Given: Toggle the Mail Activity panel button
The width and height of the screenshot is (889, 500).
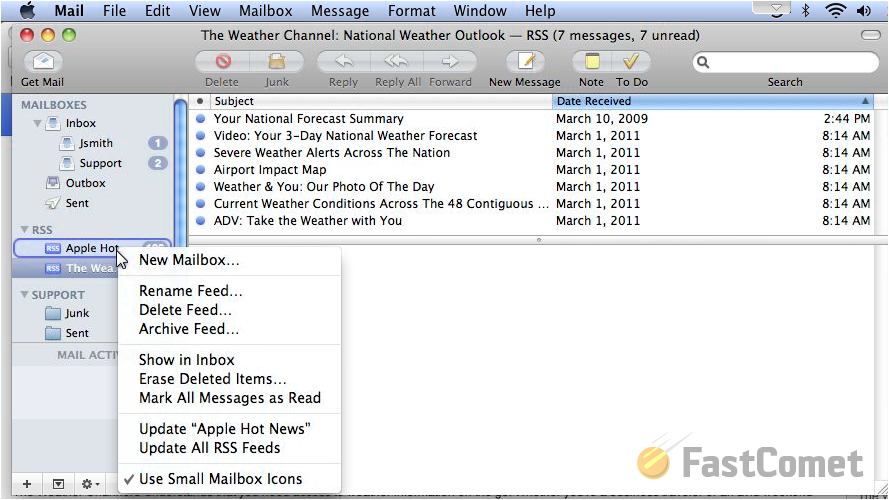Looking at the screenshot, I should pos(58,484).
